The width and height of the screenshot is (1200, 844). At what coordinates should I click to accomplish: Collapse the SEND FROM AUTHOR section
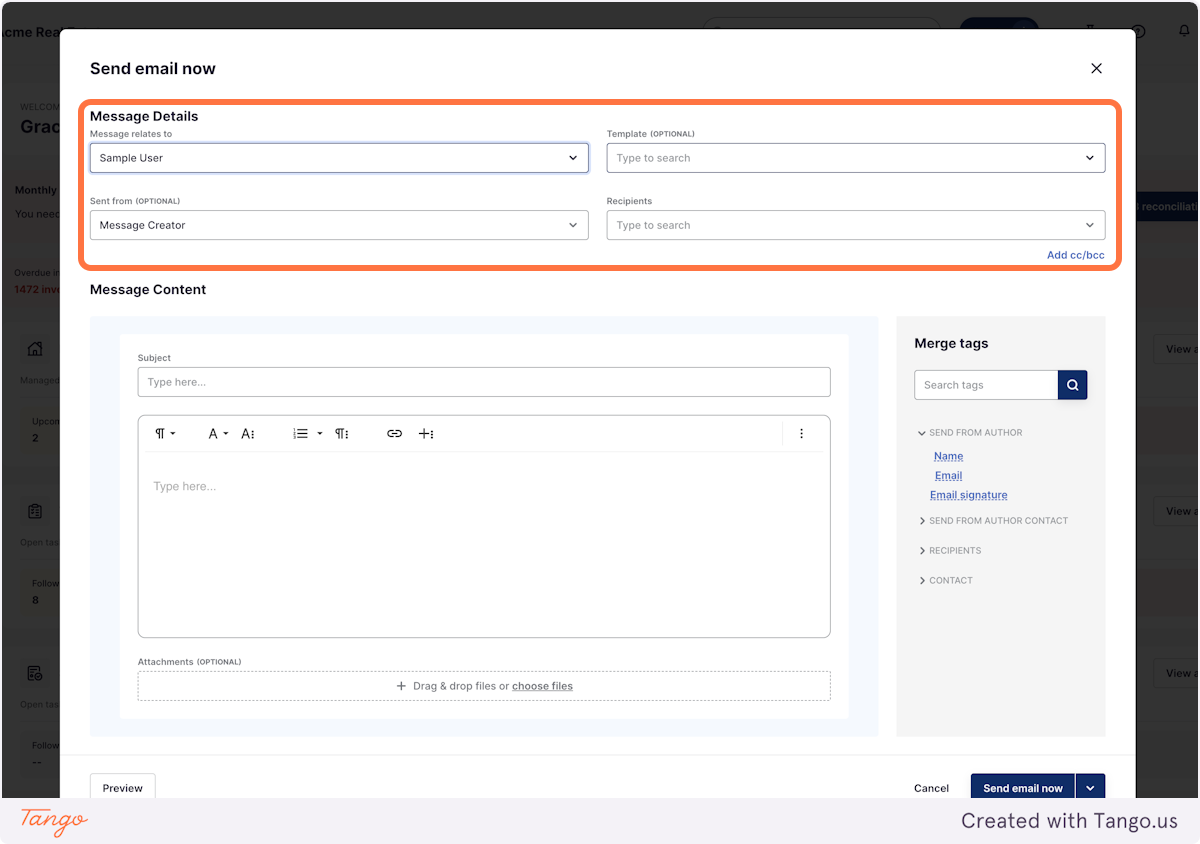(970, 433)
